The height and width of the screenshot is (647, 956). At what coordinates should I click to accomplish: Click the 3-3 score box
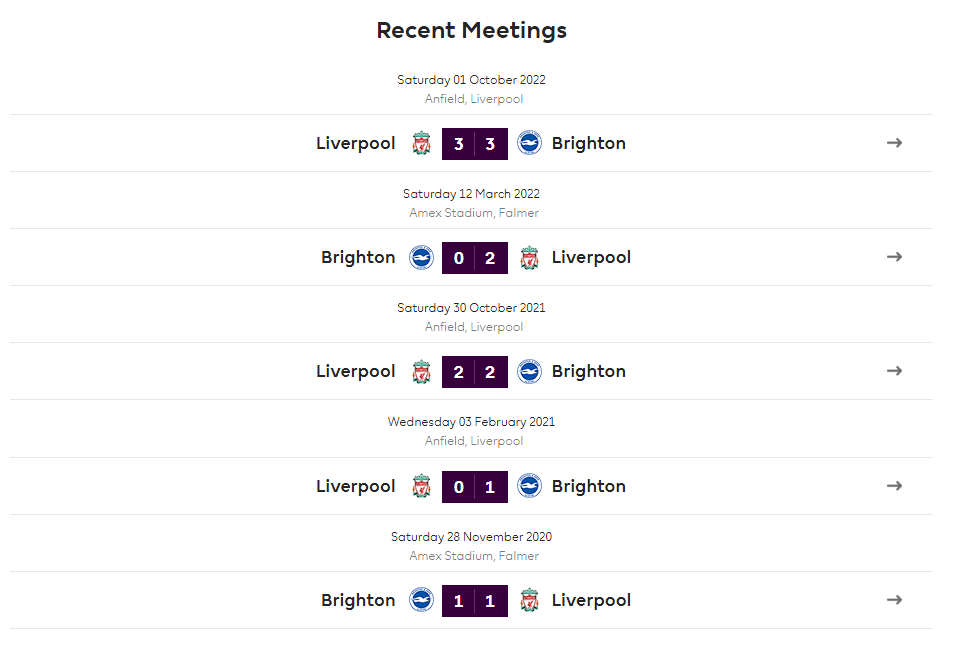click(x=475, y=144)
